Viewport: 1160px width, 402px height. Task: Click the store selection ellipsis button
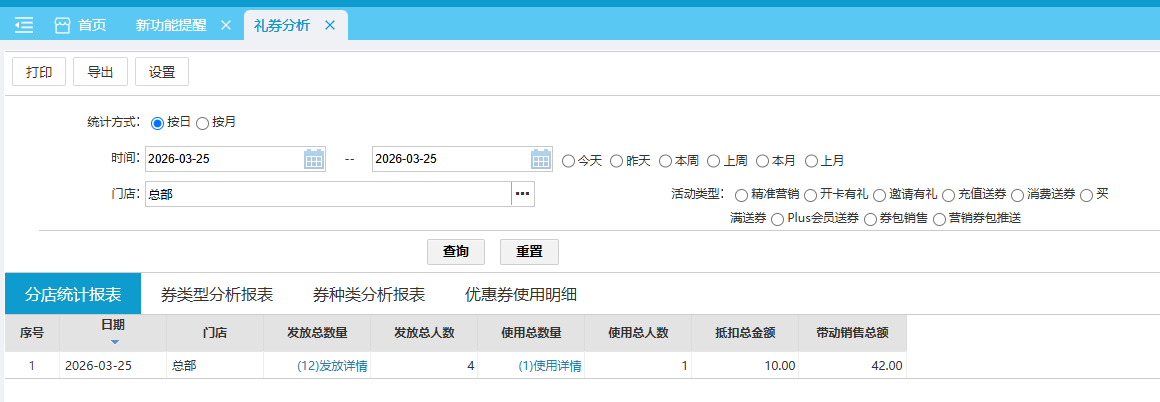coord(522,194)
